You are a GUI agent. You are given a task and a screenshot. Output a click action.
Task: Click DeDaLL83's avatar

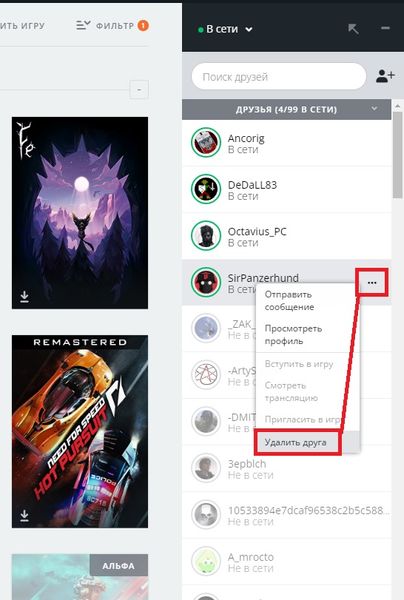[206, 189]
